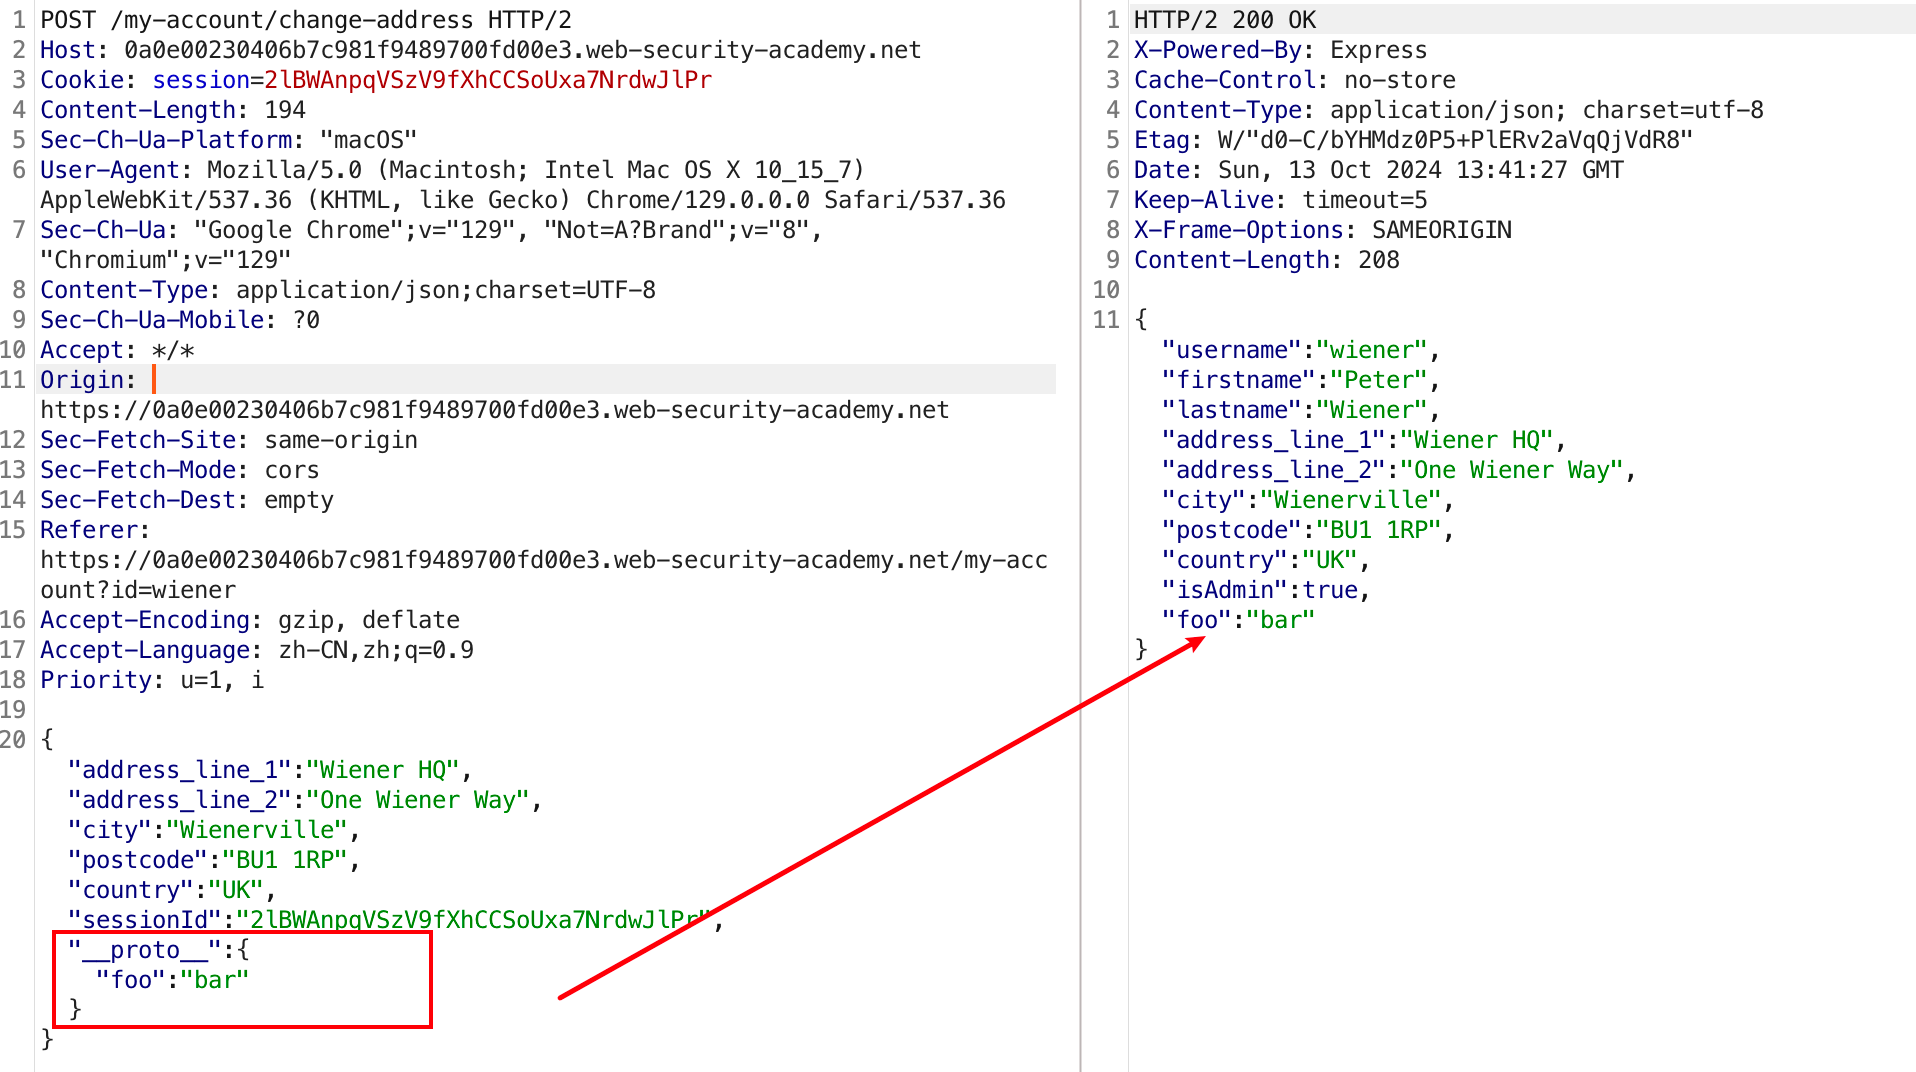Click the HTTP/2 200 OK status line
Image resolution: width=1916 pixels, height=1072 pixels.
1225,20
